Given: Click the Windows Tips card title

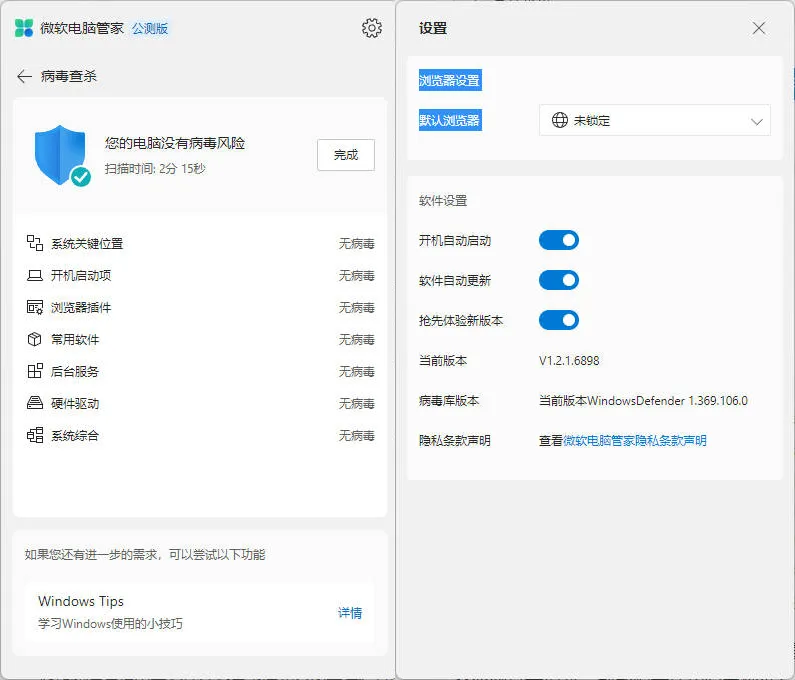Looking at the screenshot, I should 81,601.
